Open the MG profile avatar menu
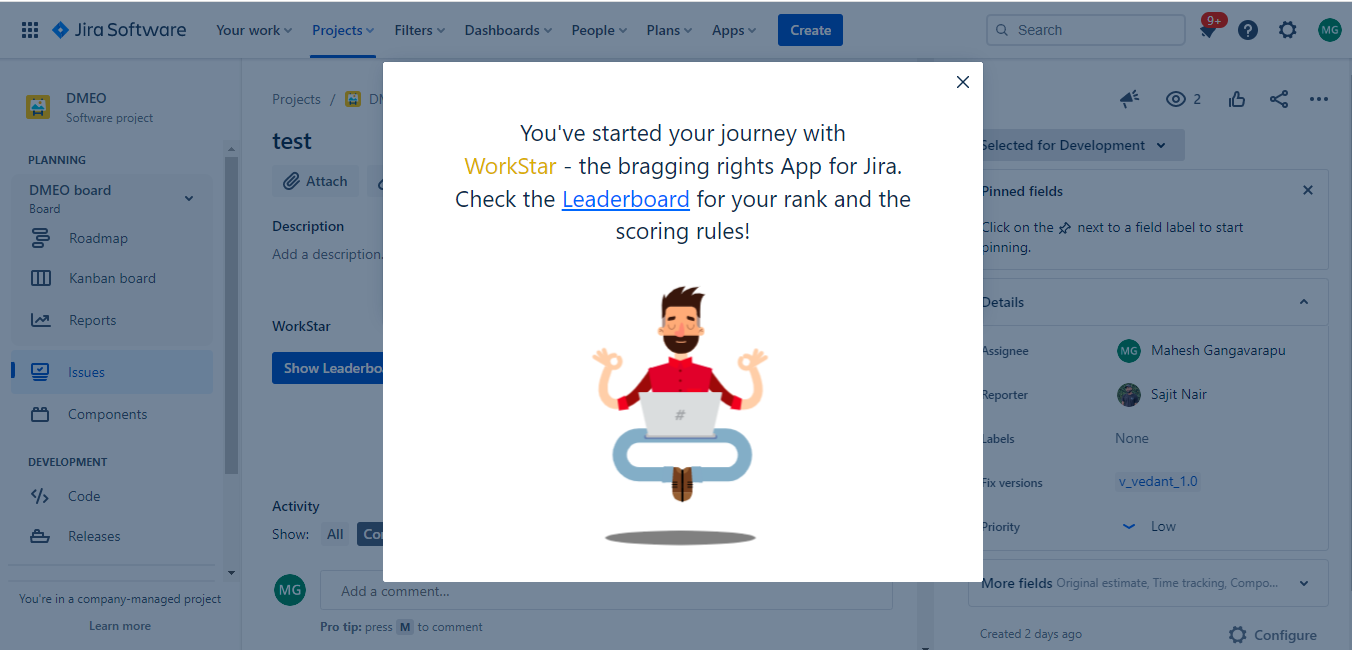The image size is (1352, 650). tap(1329, 30)
